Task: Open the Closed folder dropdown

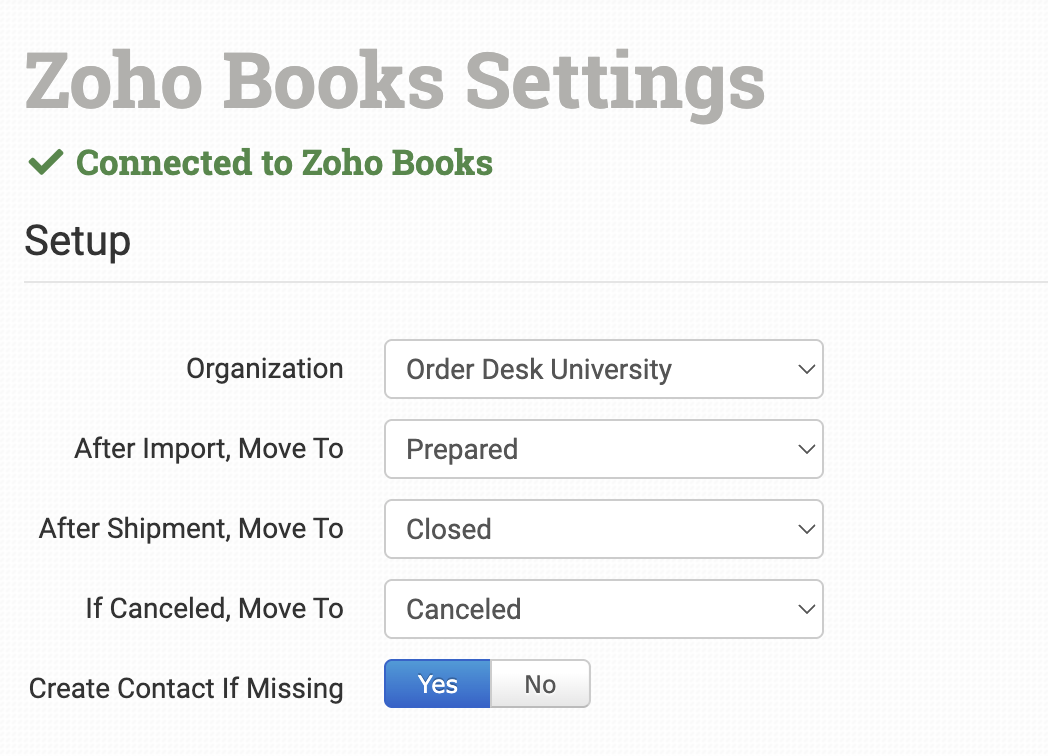Action: (602, 529)
